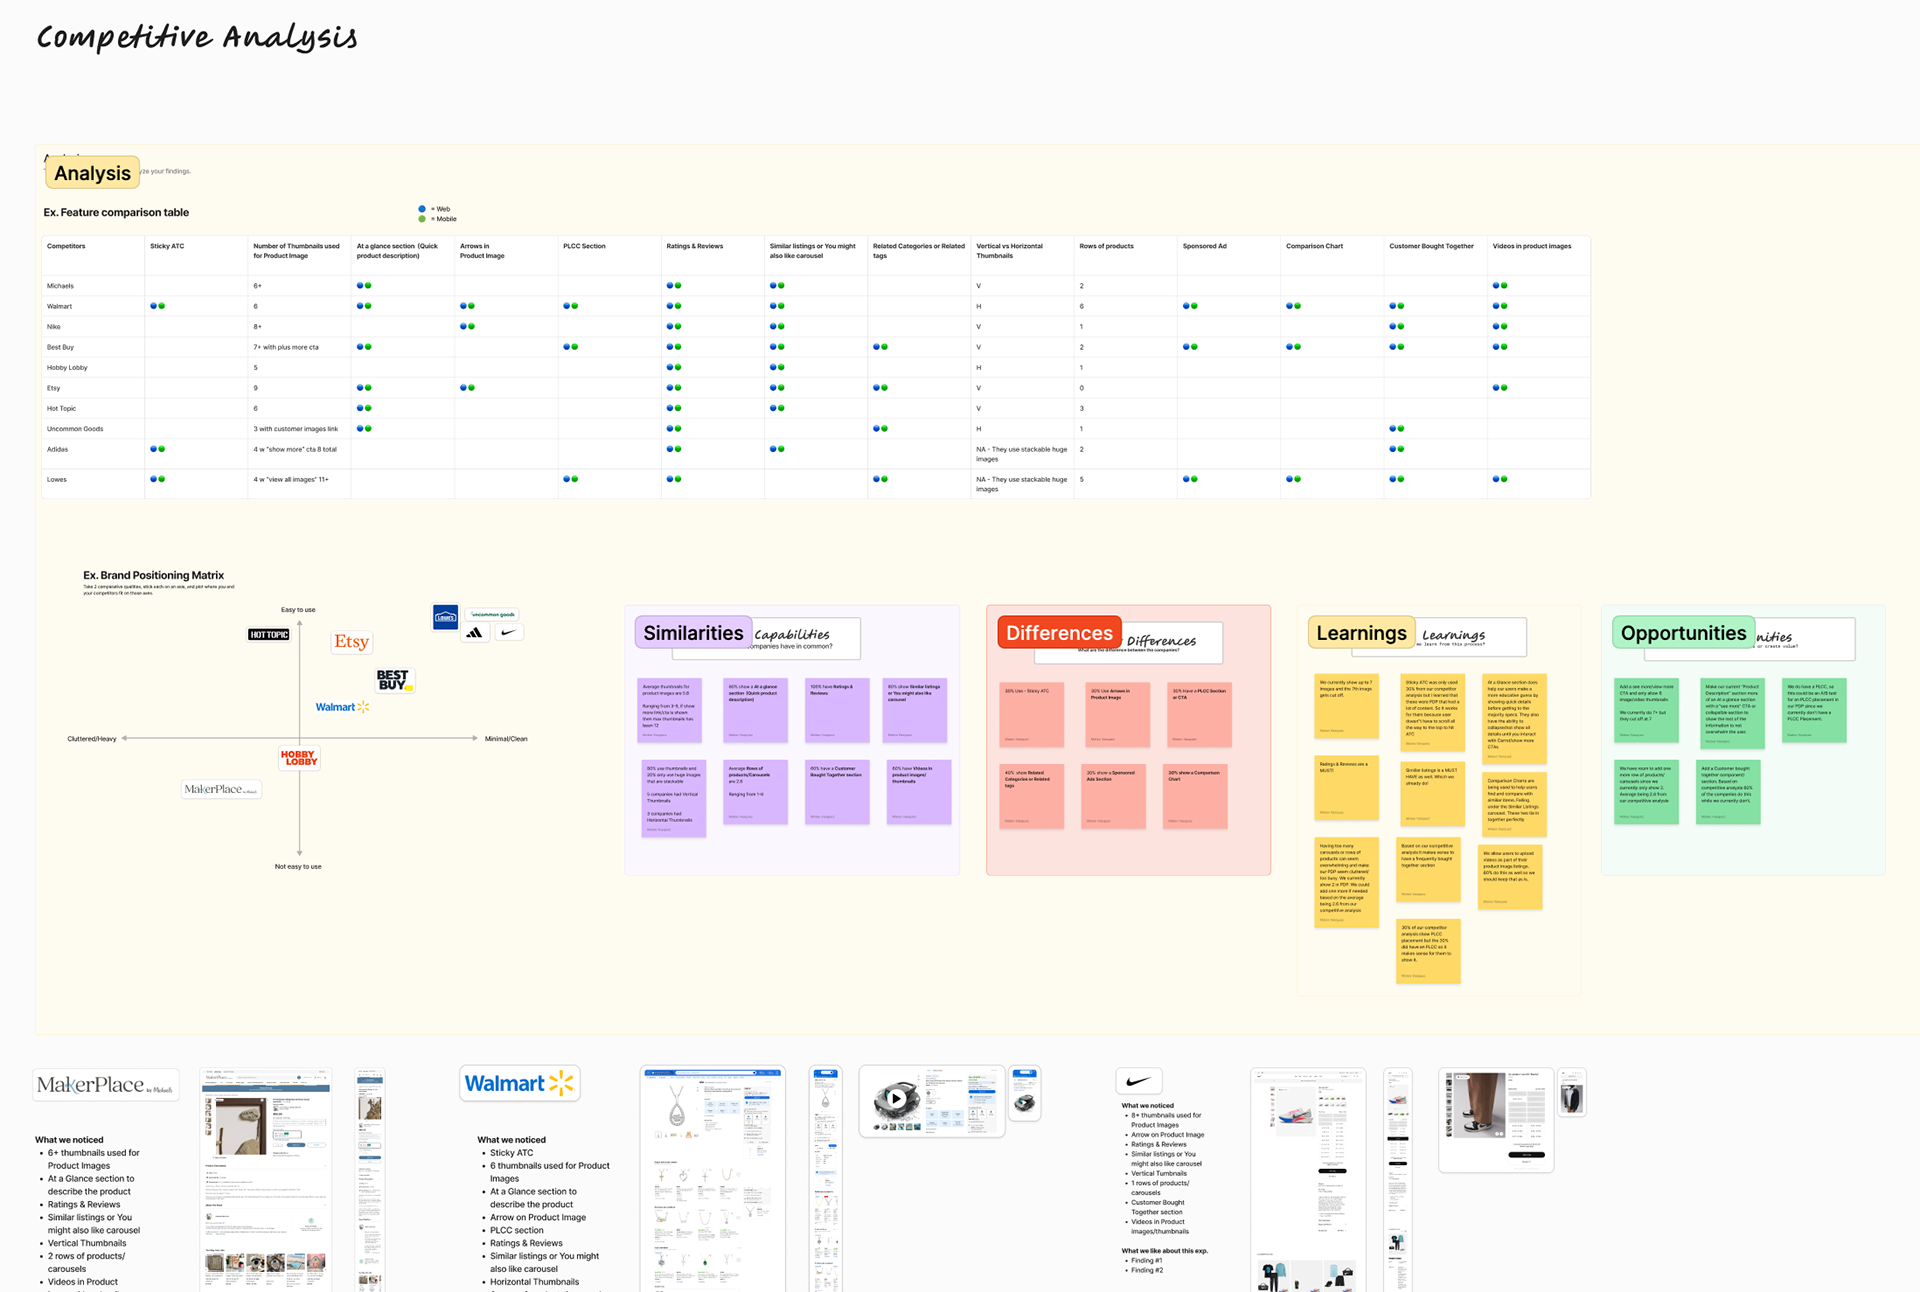Viewport: 1920px width, 1292px height.
Task: Select the red 'Sponsored Ads Section' sticky note
Action: pos(1113,797)
